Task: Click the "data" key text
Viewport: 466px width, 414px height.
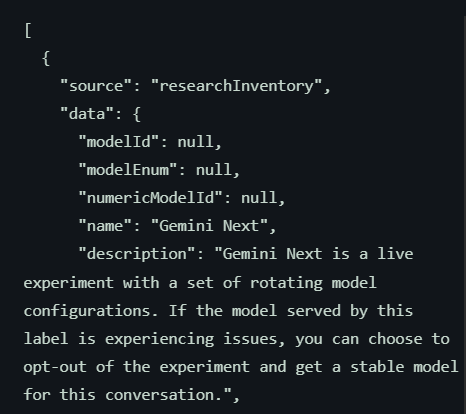Action: pyautogui.click(x=87, y=114)
